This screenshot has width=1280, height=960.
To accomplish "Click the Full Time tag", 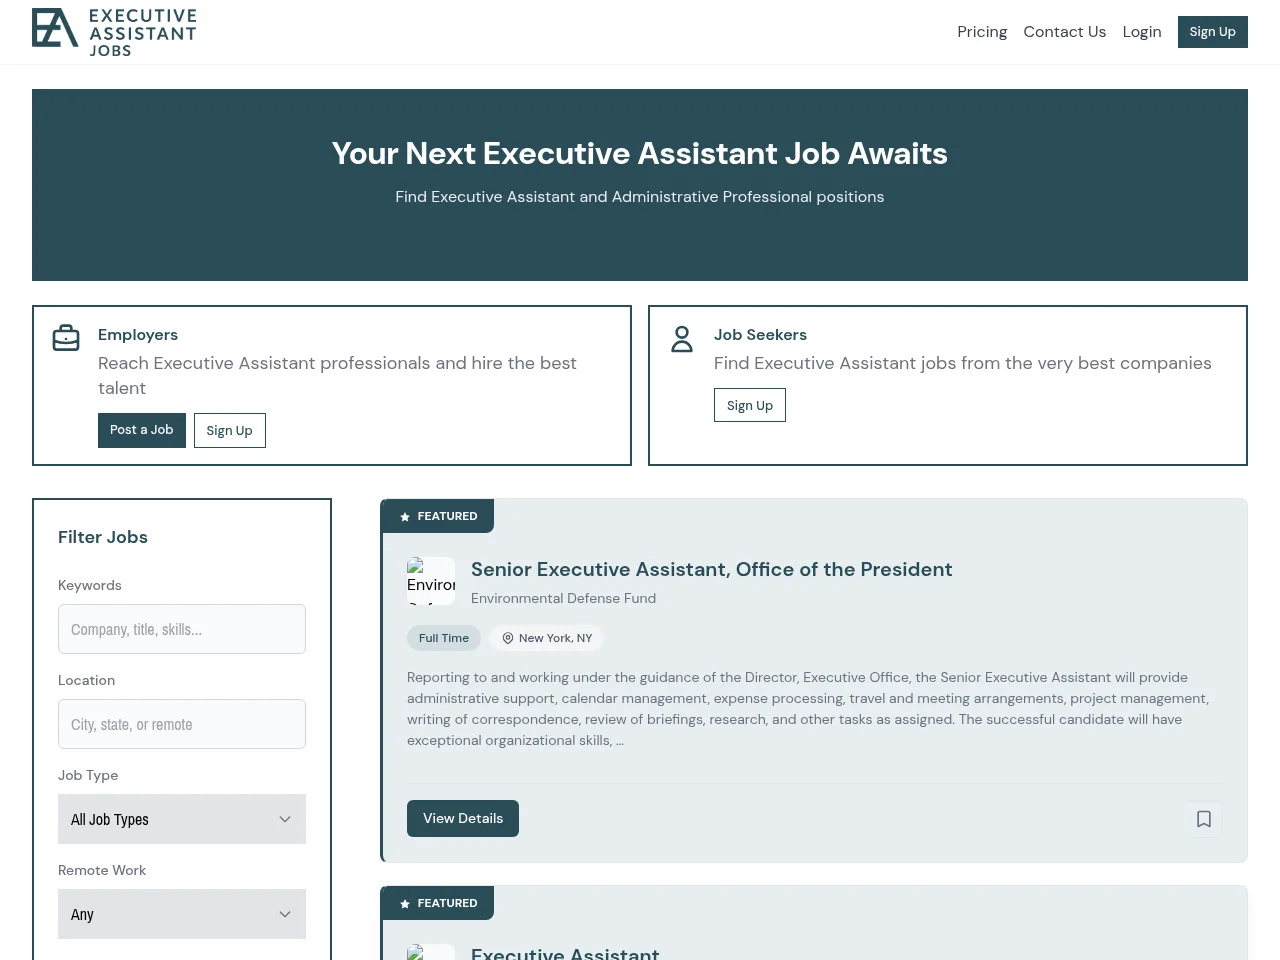I will [444, 638].
